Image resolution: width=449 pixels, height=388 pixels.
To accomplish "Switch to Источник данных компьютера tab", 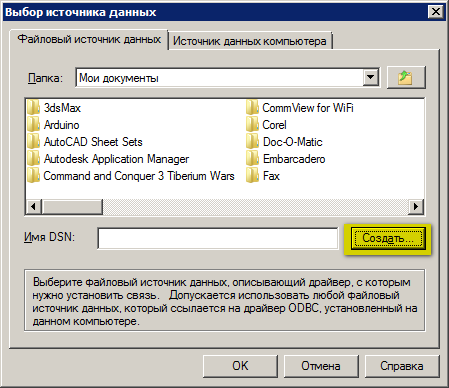I will click(250, 41).
